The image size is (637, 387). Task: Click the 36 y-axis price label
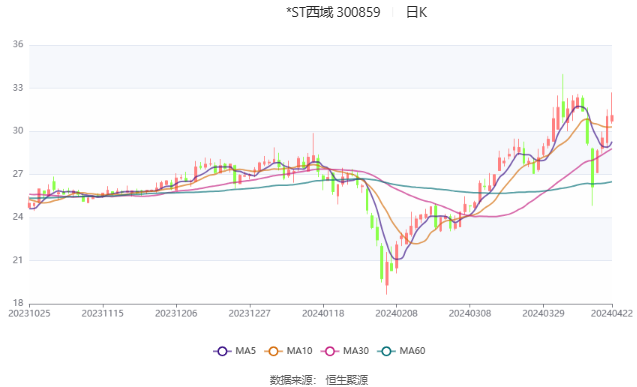click(18, 44)
